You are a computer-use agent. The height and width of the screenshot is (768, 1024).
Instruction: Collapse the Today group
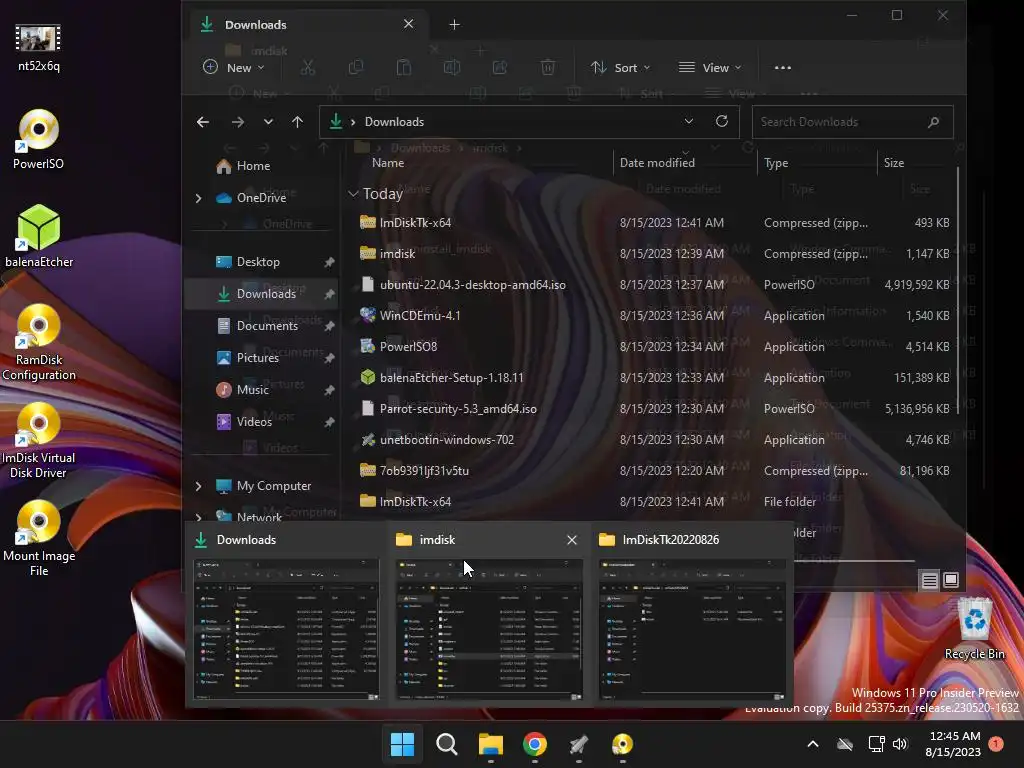point(353,194)
